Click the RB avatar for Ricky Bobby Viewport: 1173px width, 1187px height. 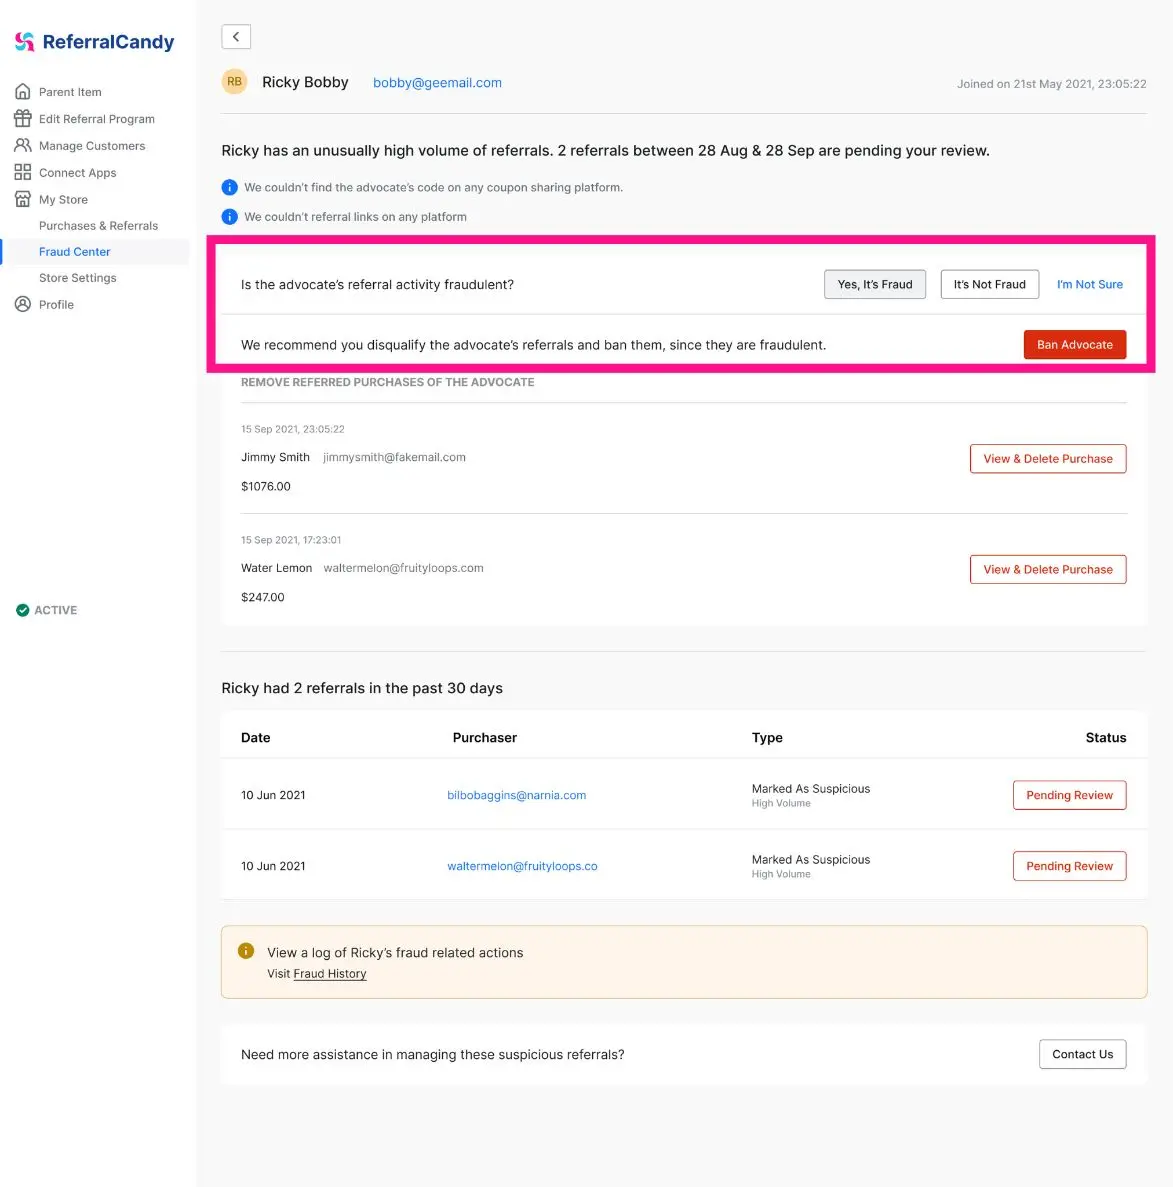[235, 82]
